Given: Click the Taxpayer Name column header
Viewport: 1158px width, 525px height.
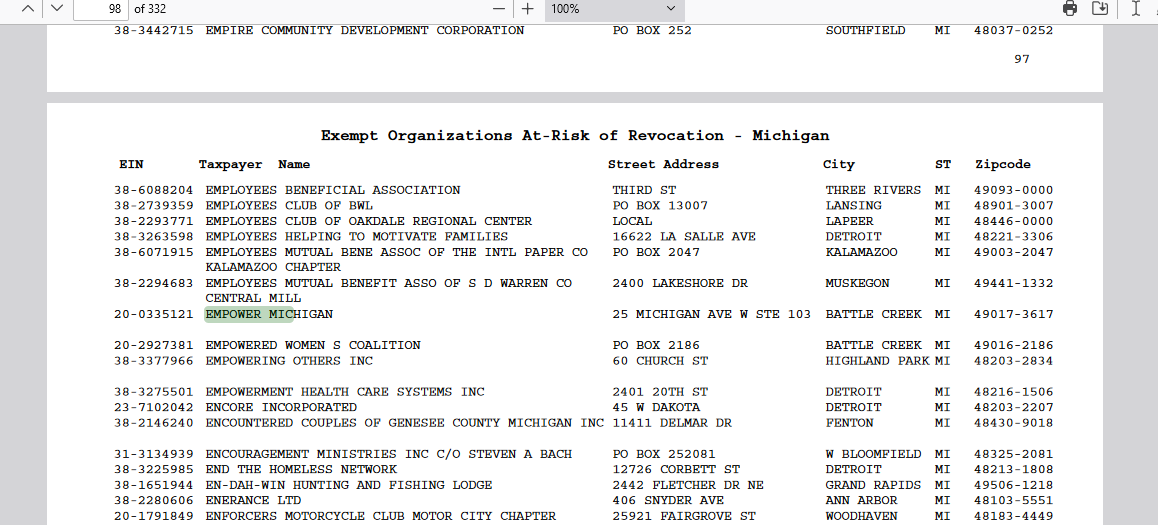Looking at the screenshot, I should (x=254, y=165).
